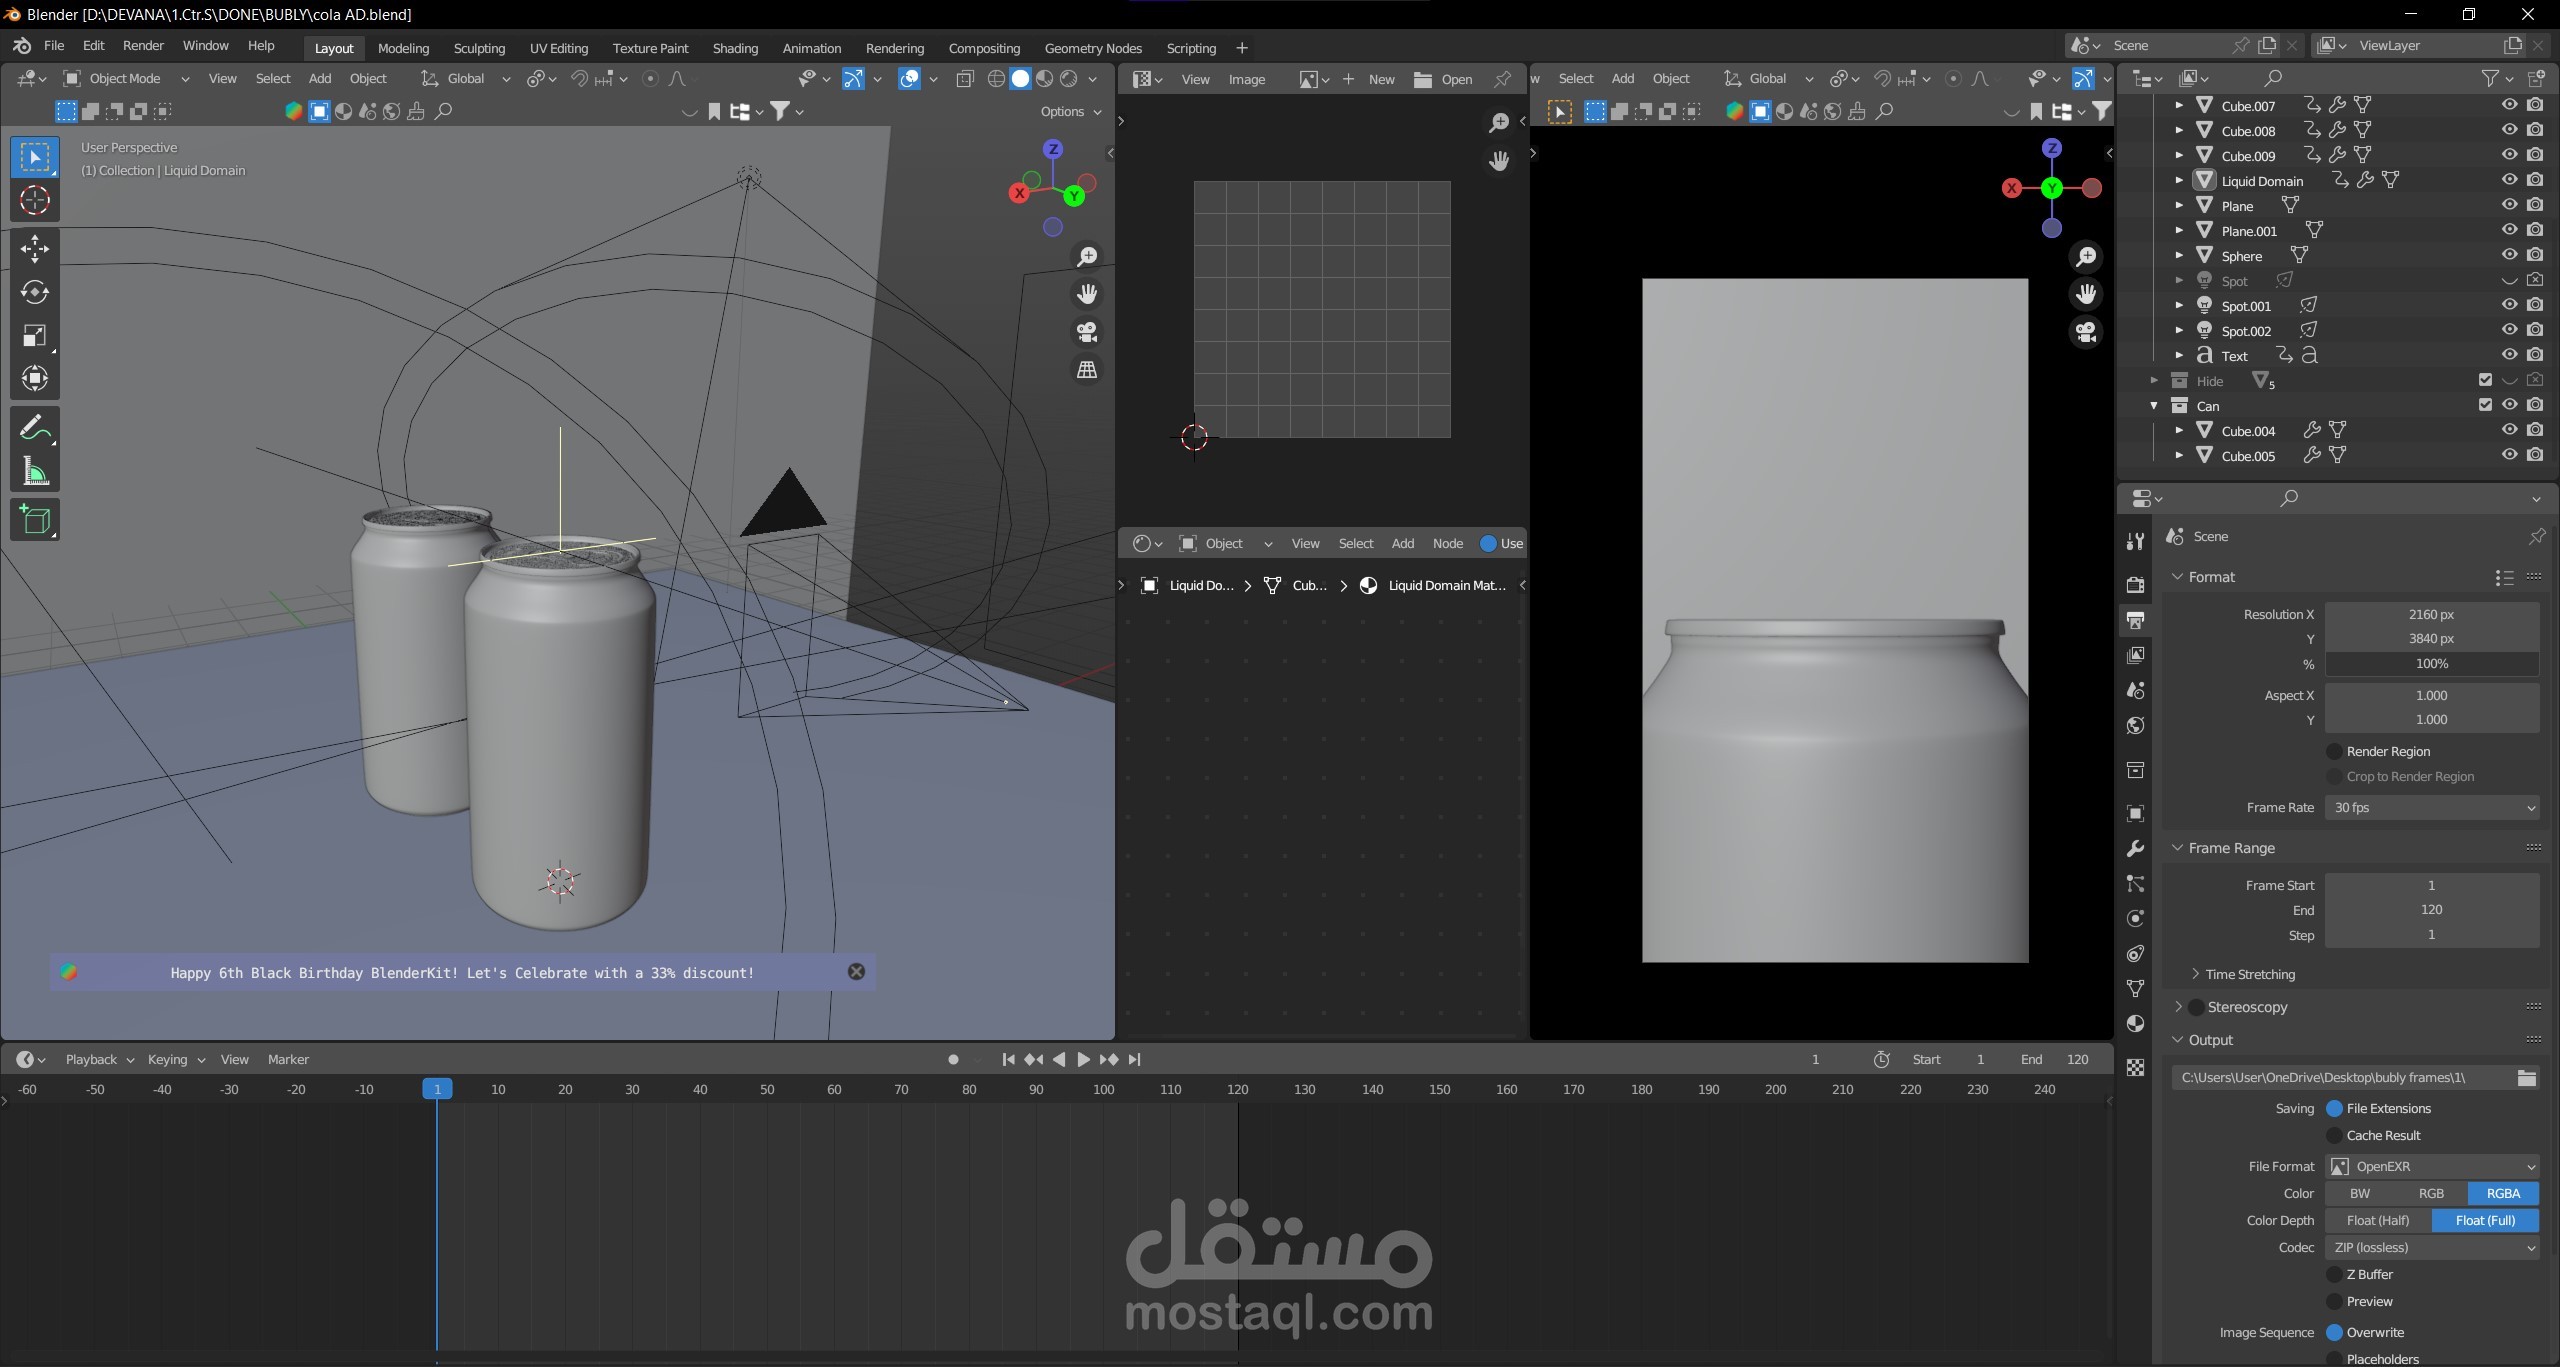This screenshot has width=2560, height=1367.
Task: Enable the Render Region checkbox
Action: click(2335, 752)
